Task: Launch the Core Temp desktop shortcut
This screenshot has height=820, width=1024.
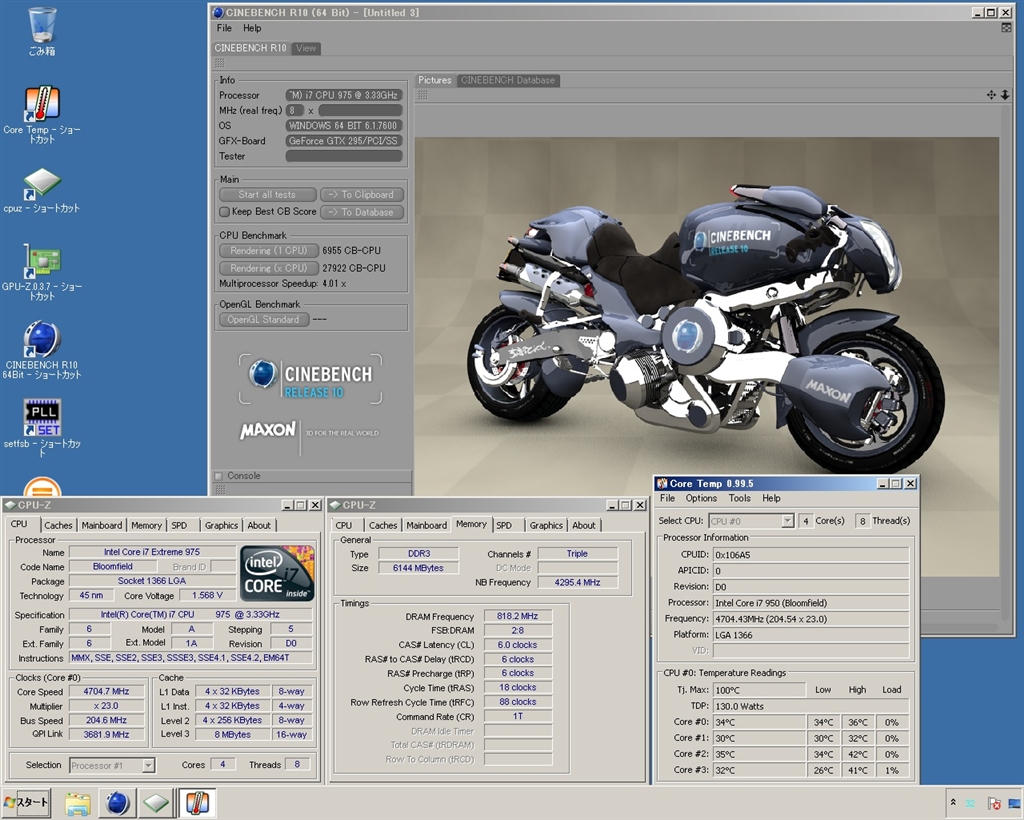Action: click(42, 105)
